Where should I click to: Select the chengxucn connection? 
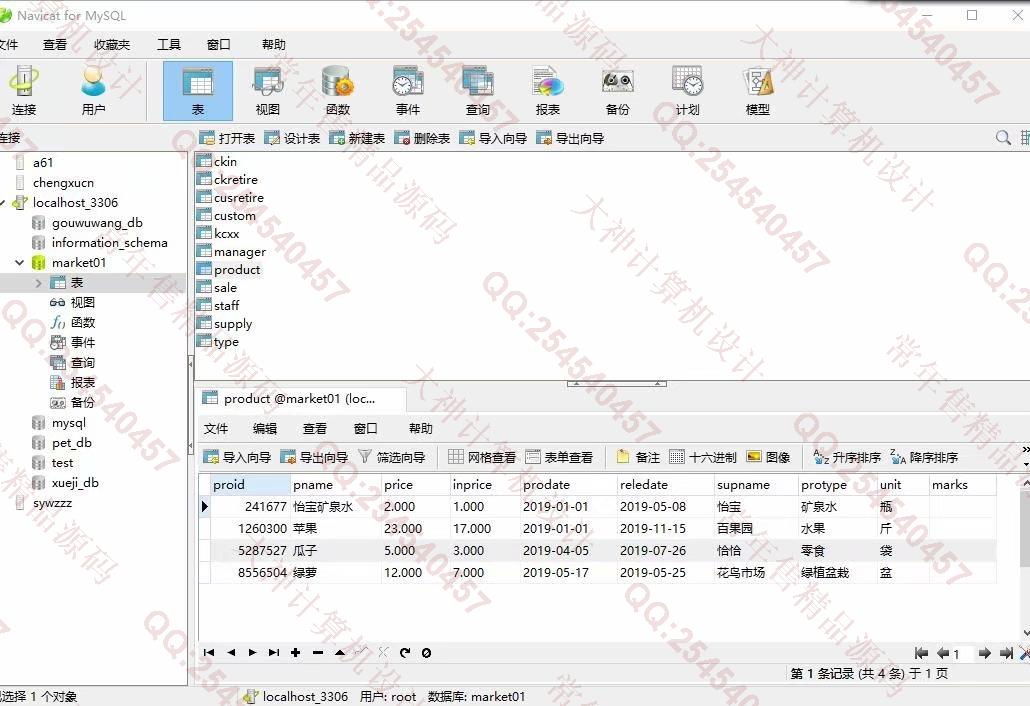(63, 183)
